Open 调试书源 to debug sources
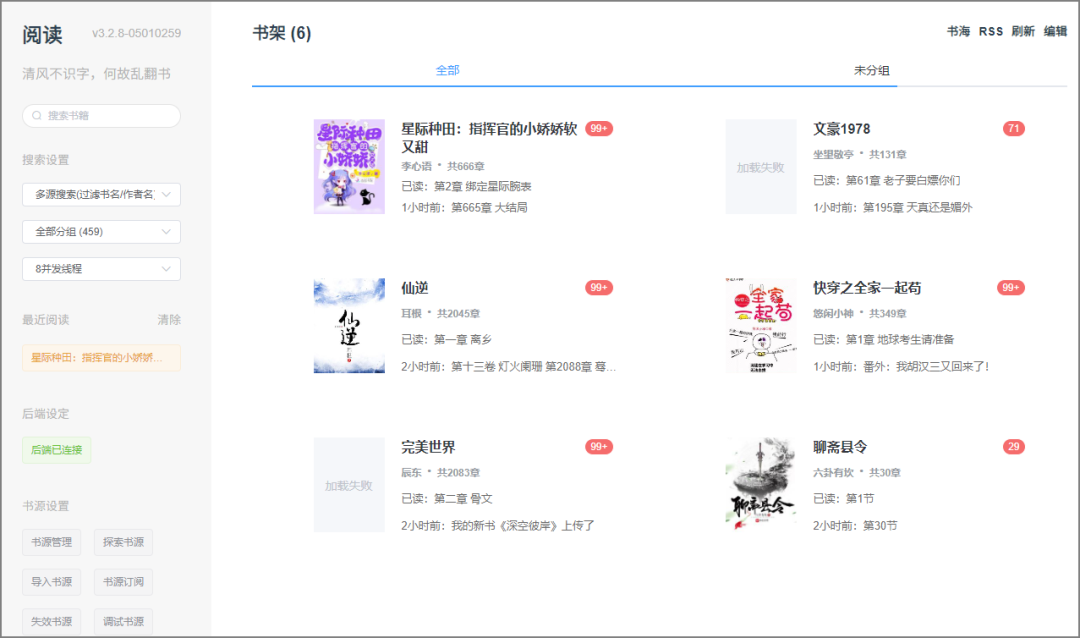The width and height of the screenshot is (1080, 638). tap(122, 620)
